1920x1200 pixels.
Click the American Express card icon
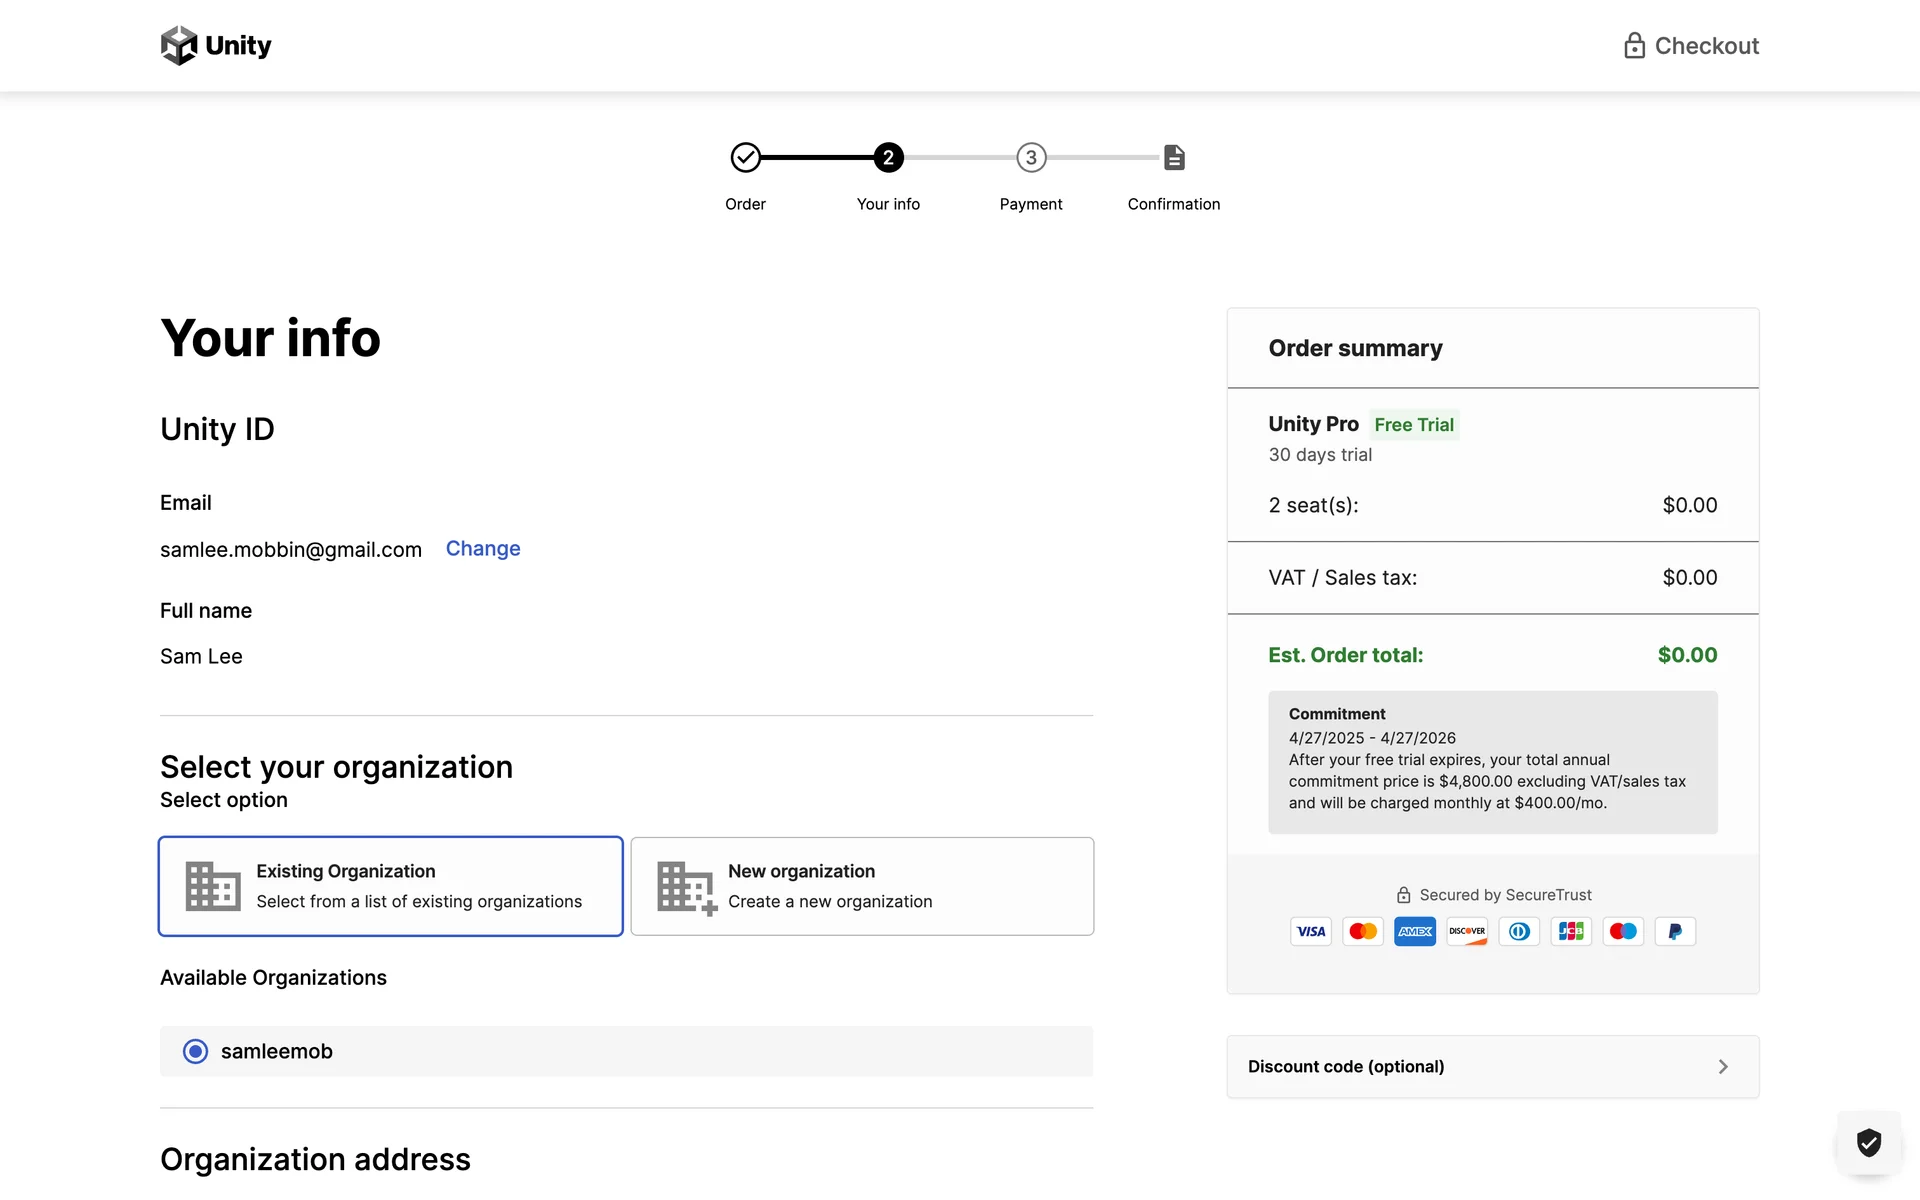(1415, 931)
